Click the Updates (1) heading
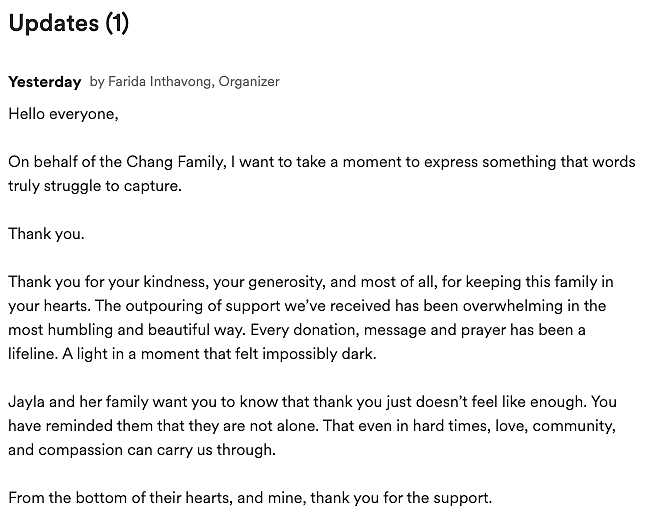 coord(68,23)
